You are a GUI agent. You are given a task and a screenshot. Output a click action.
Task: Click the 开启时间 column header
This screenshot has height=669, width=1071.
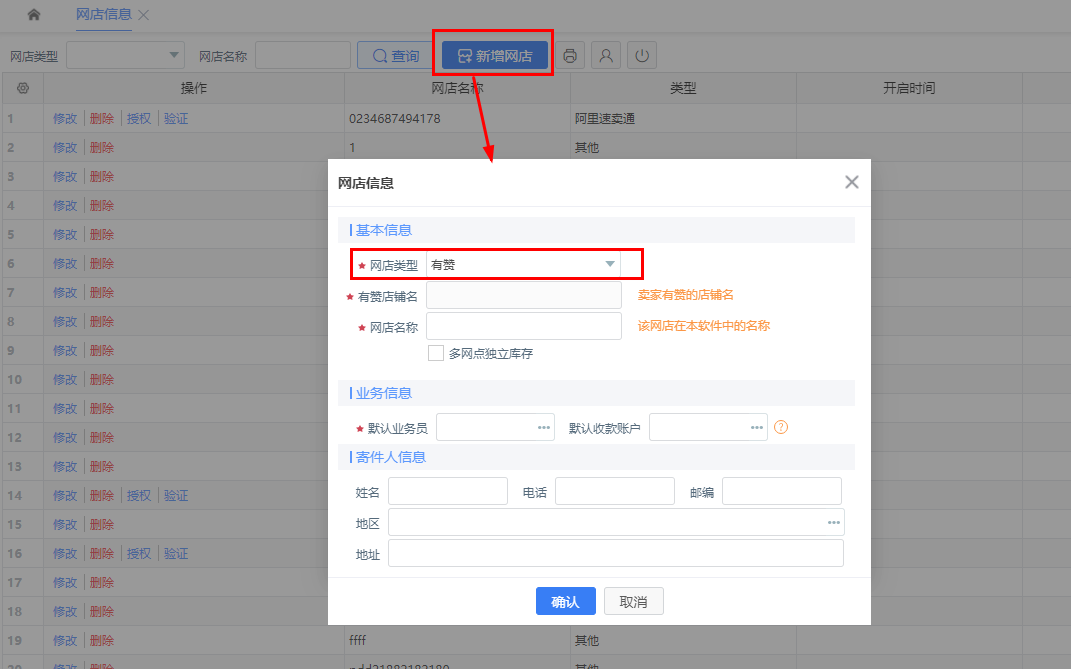click(x=909, y=88)
